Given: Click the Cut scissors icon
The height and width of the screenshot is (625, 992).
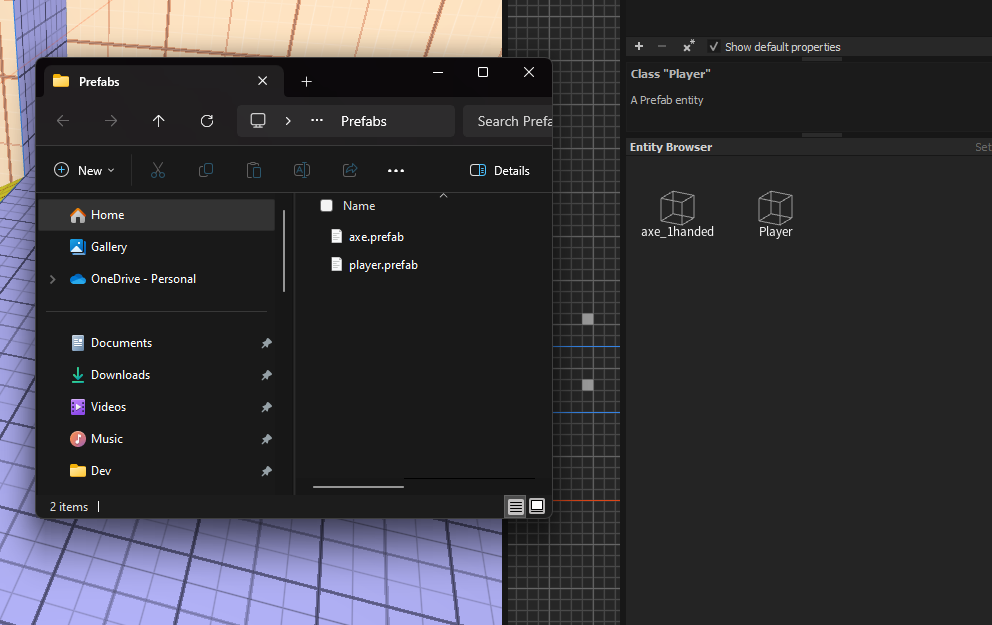Looking at the screenshot, I should pos(158,170).
